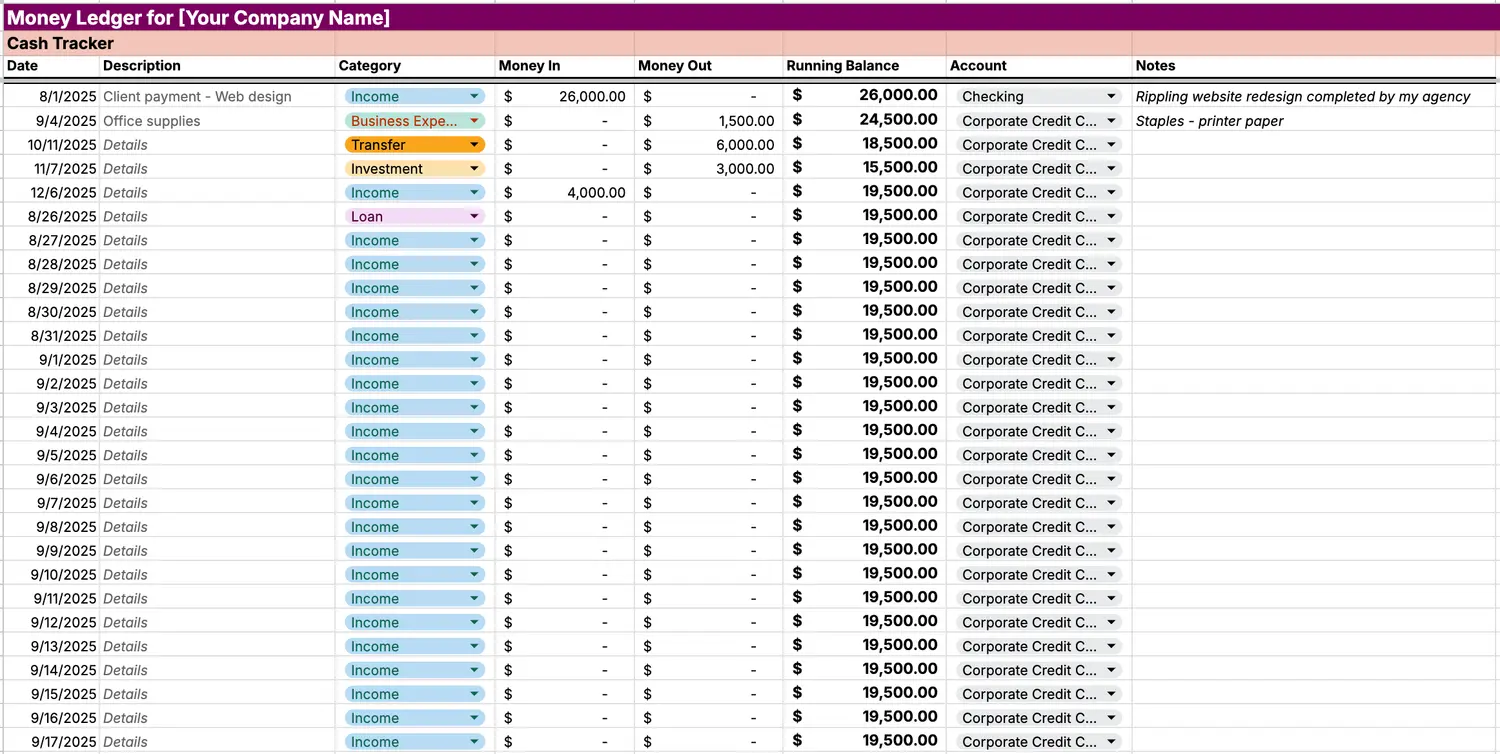Select the 8/26/2025 date cell
This screenshot has height=754, width=1500.
50,217
